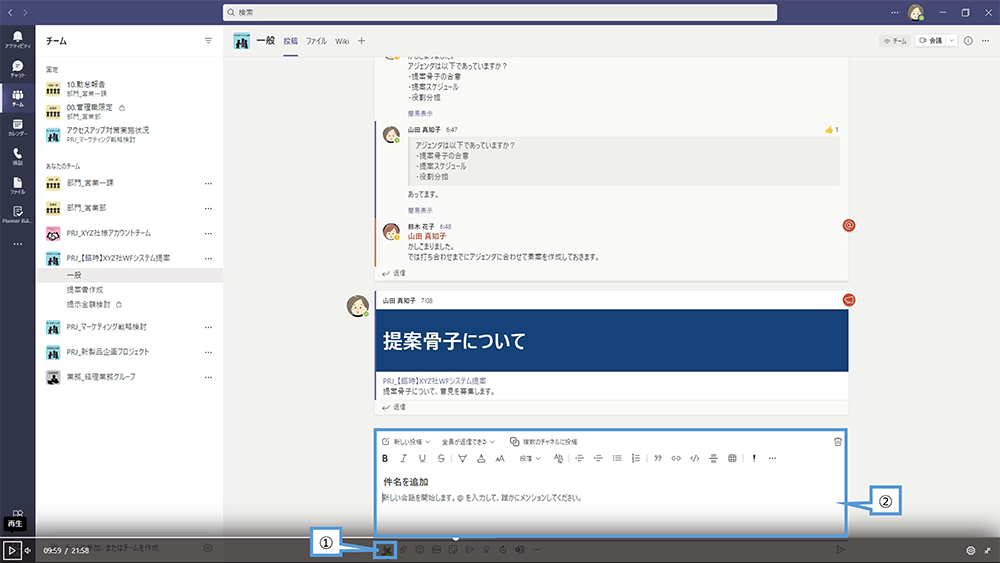Open the Activity feed in the sidebar

(x=17, y=40)
